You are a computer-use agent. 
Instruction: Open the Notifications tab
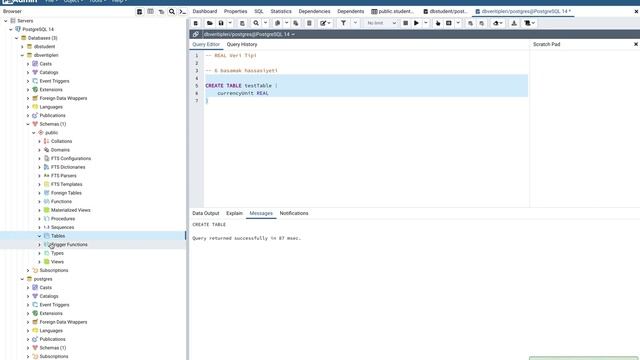pyautogui.click(x=294, y=213)
